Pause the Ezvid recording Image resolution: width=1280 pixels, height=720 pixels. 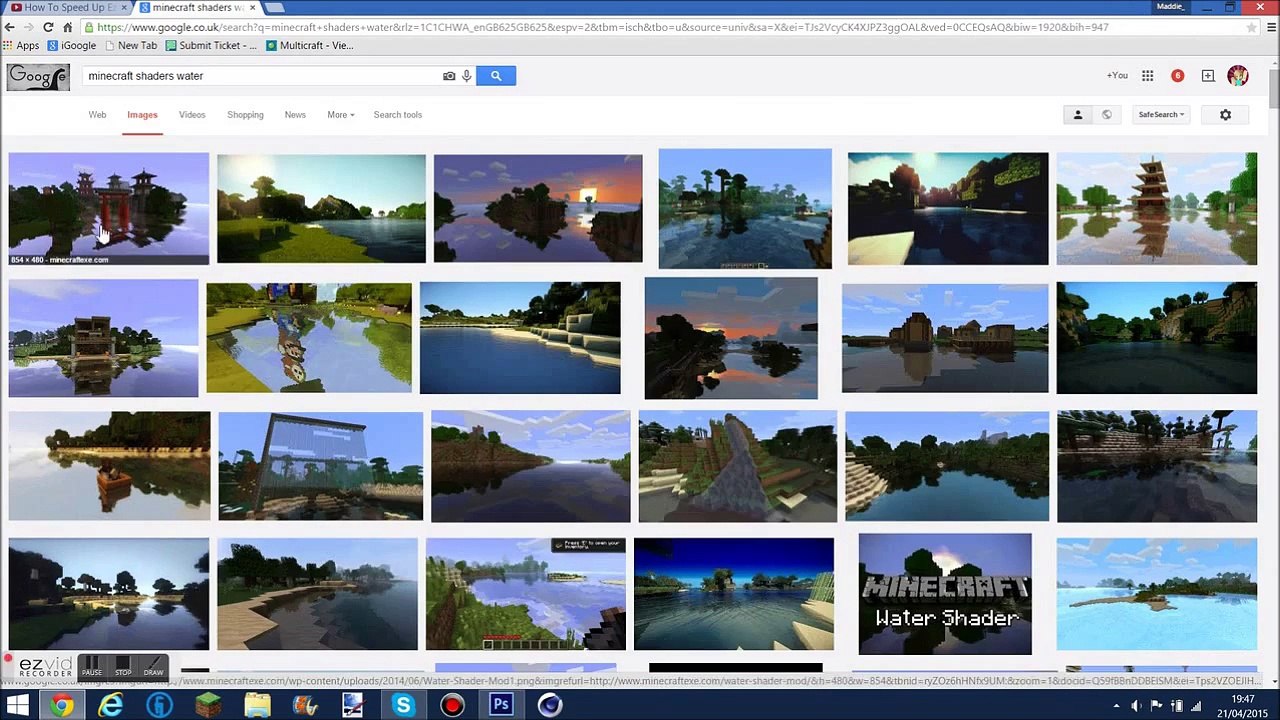(x=92, y=666)
